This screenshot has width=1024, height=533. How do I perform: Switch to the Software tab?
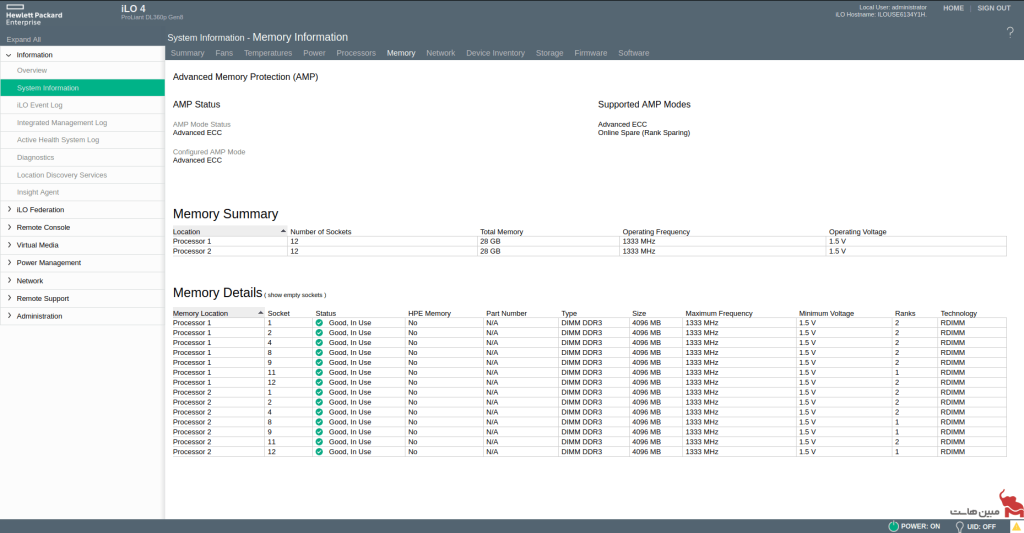click(x=633, y=53)
